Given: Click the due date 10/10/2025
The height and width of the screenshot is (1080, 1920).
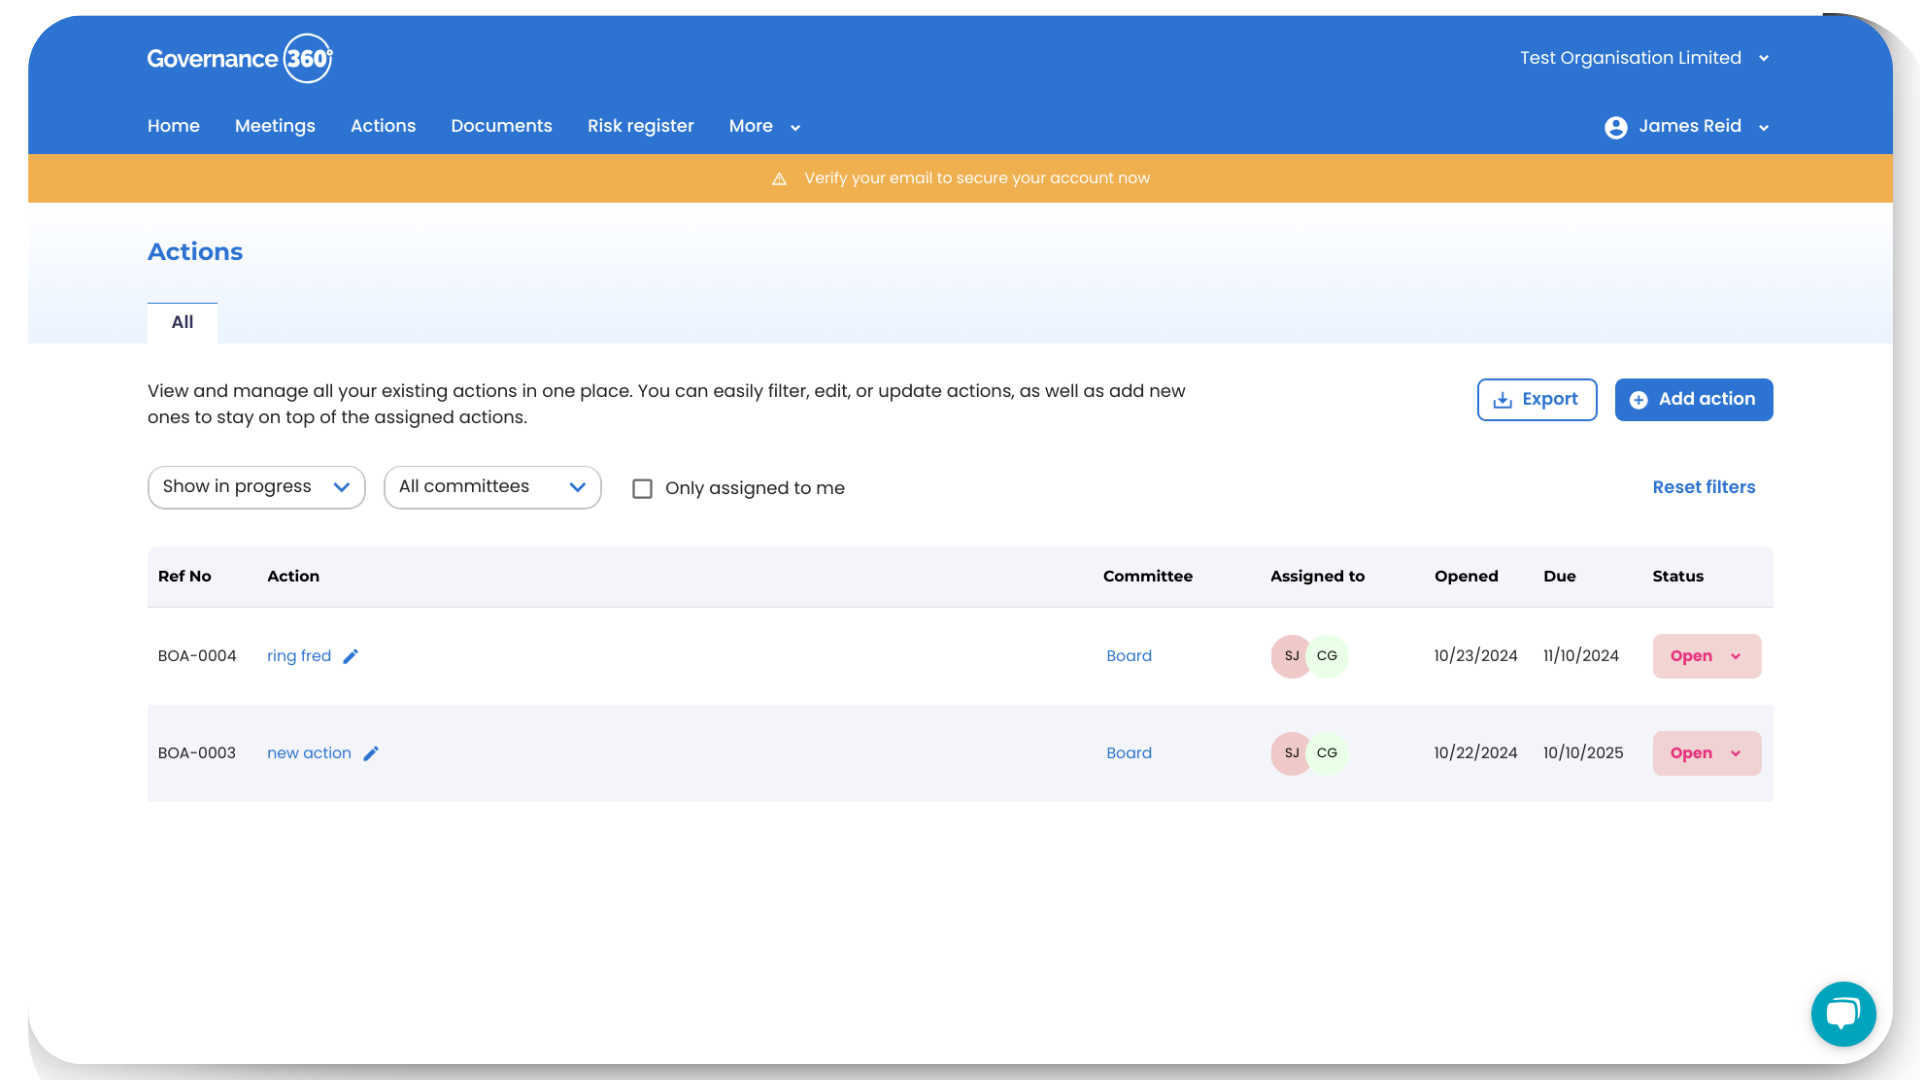Looking at the screenshot, I should click(1583, 753).
